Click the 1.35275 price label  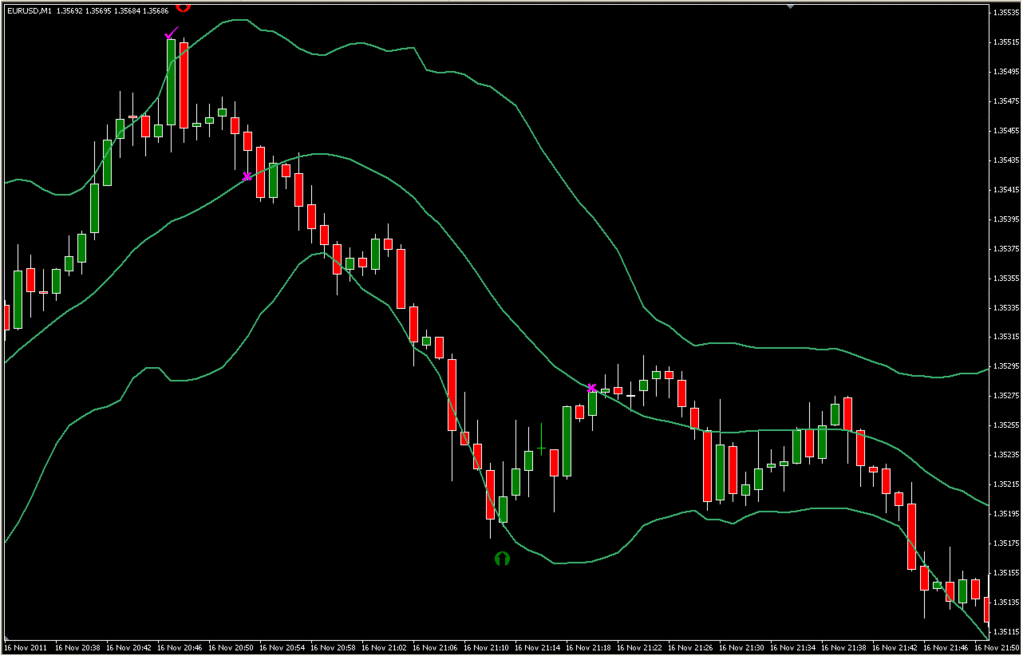1005,396
